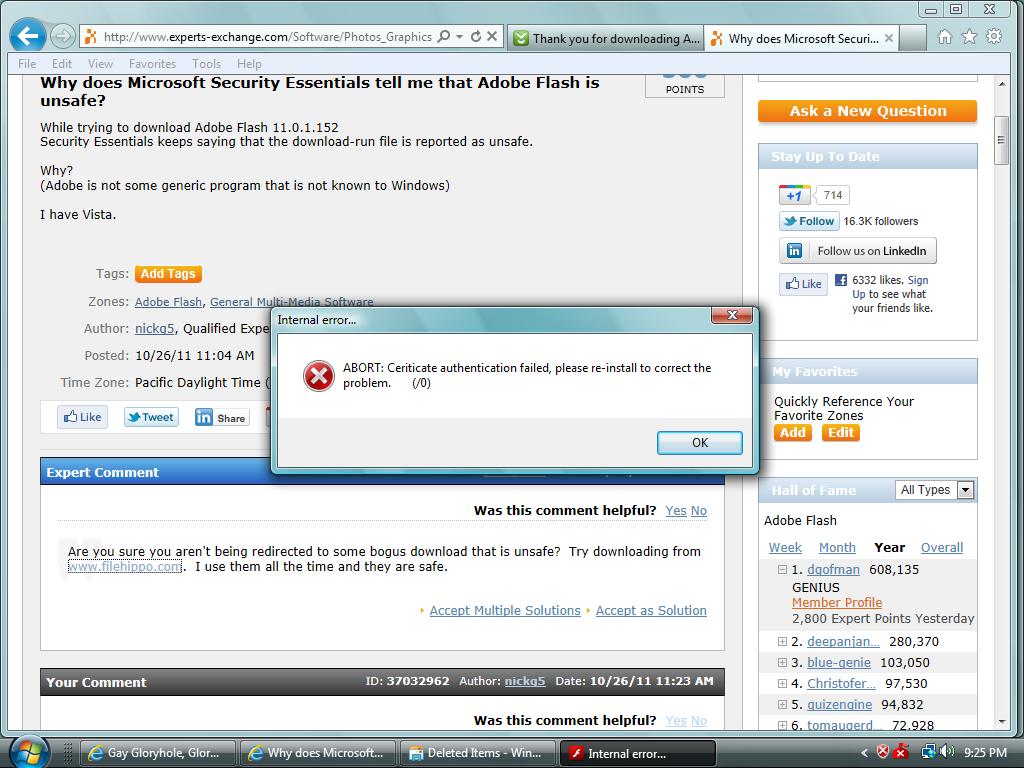Expand the deepanjan Hall of Fame entry
The width and height of the screenshot is (1024, 768).
pyautogui.click(x=782, y=641)
